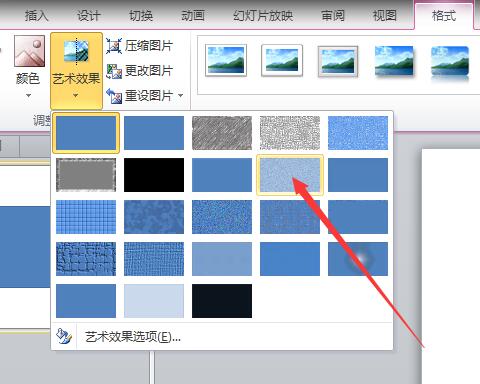Screen dimensions: 480x384
Task: Click the 压缩图片 compress pictures command
Action: coord(139,46)
